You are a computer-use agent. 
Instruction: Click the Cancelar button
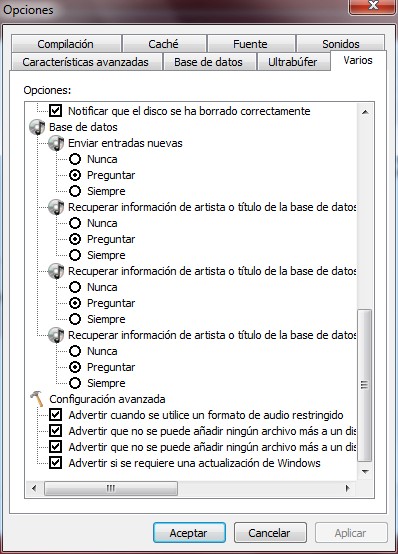click(x=270, y=532)
